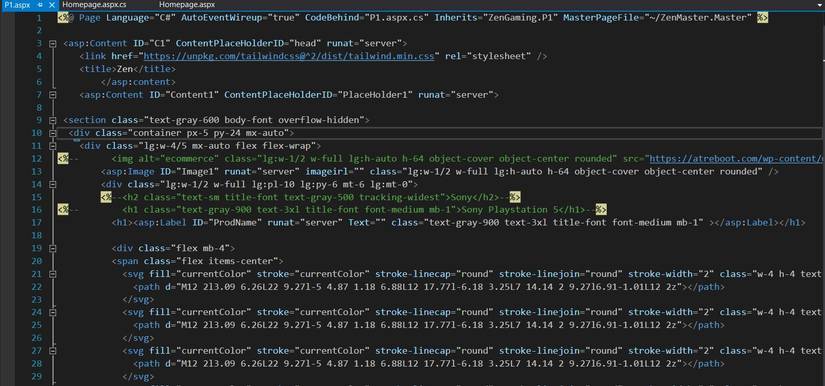Click line number 29 in the gutter
825x386 pixels.
[36, 377]
